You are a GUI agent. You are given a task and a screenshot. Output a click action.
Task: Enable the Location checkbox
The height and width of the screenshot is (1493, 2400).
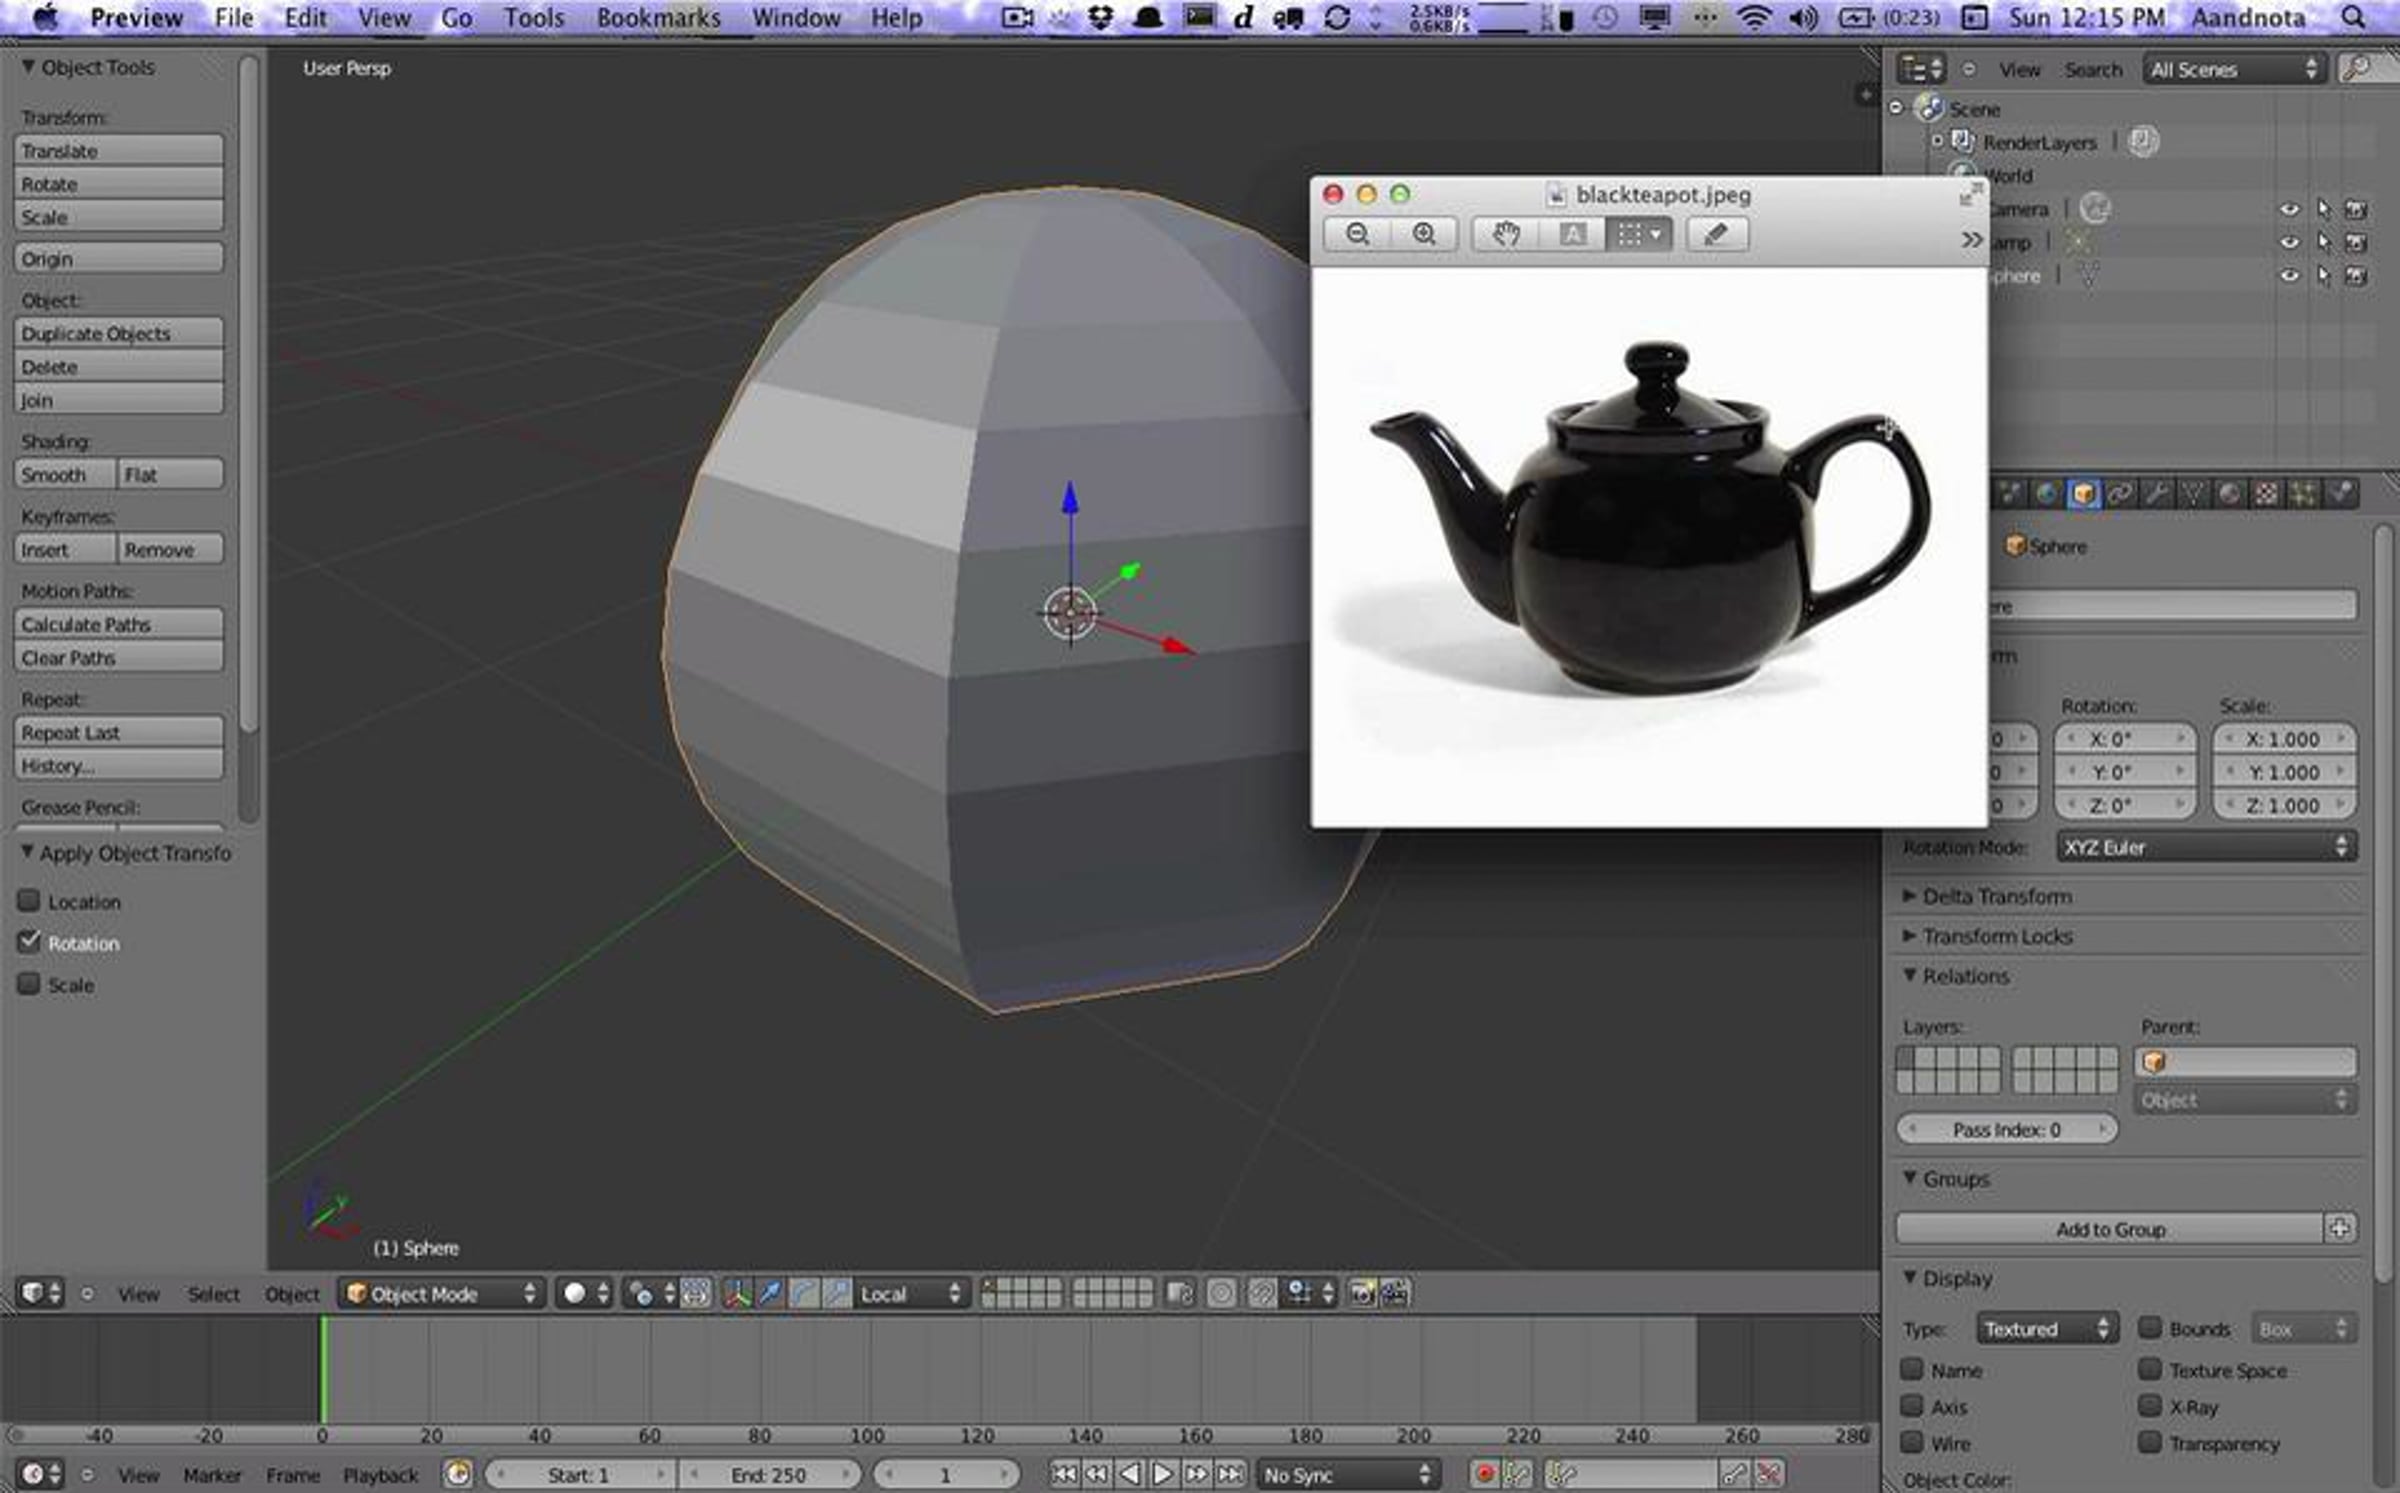coord(30,901)
